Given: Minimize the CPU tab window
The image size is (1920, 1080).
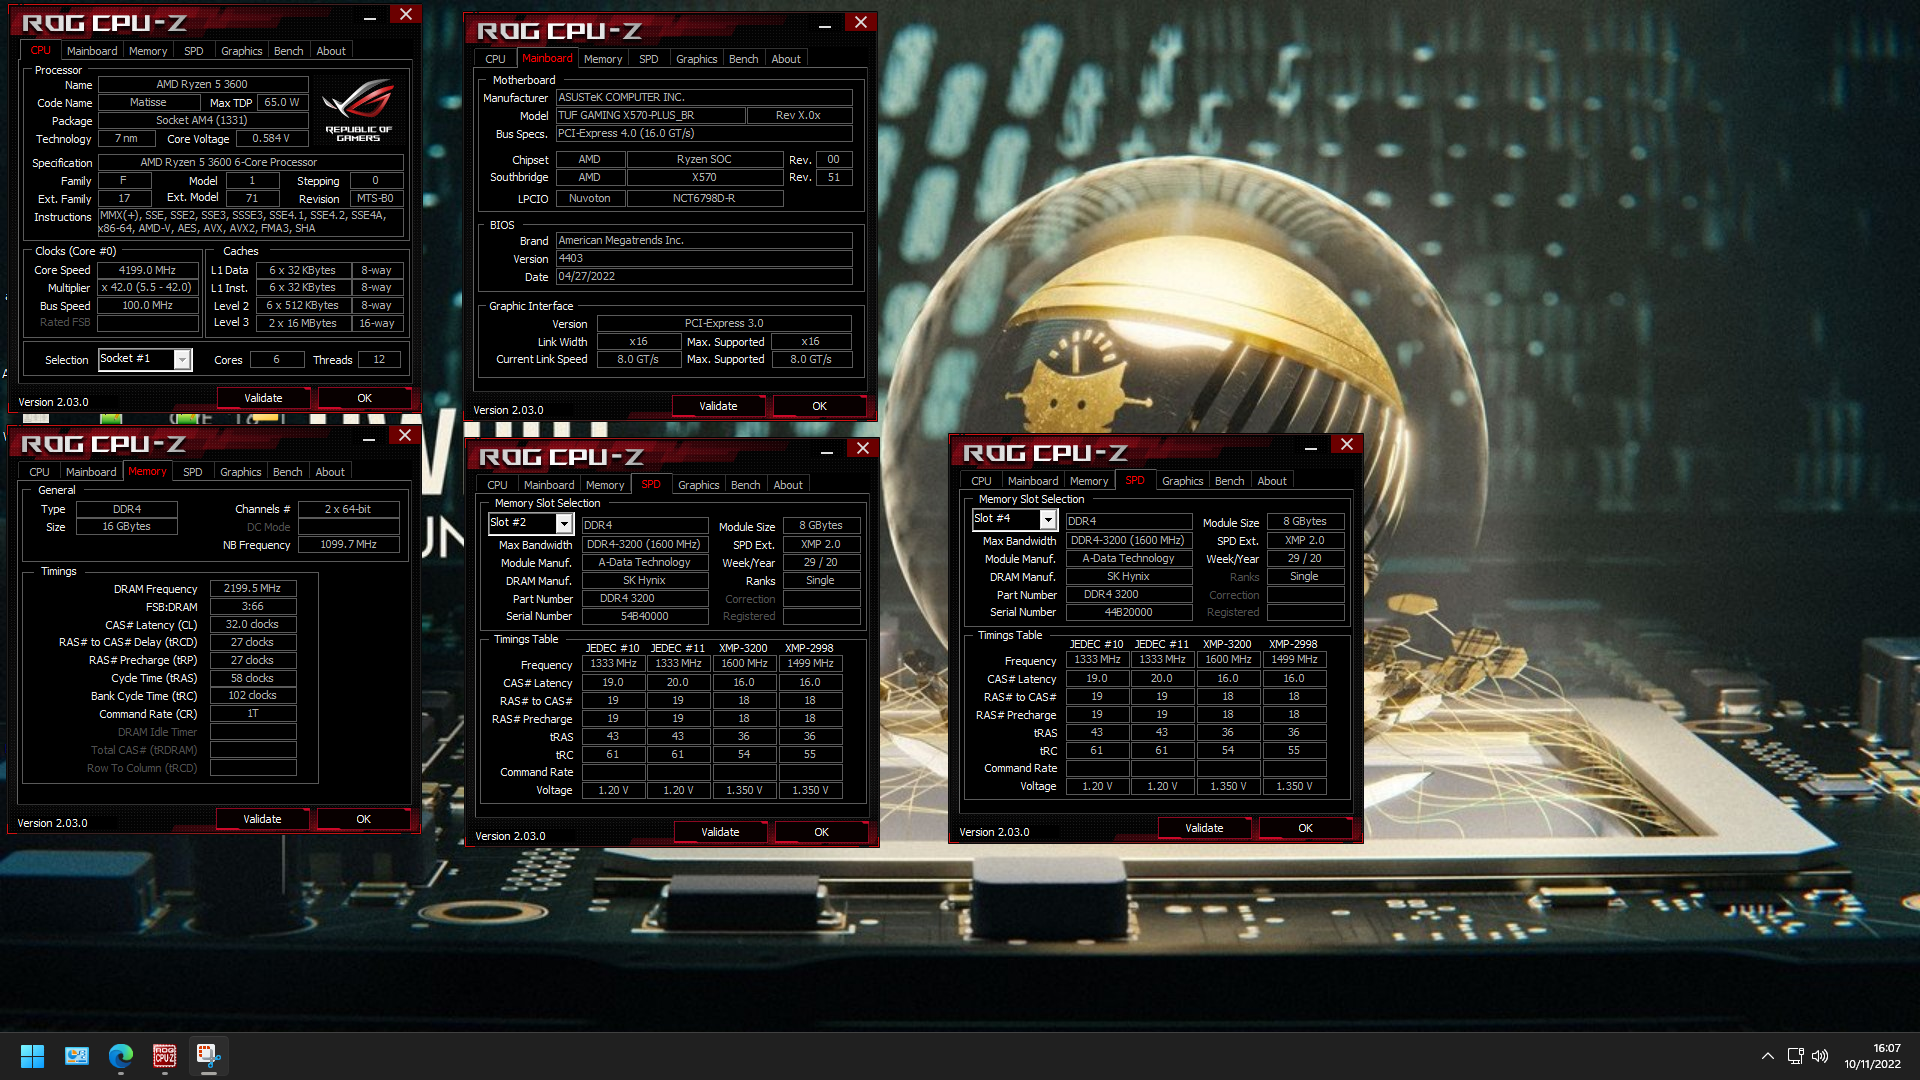Looking at the screenshot, I should tap(370, 17).
